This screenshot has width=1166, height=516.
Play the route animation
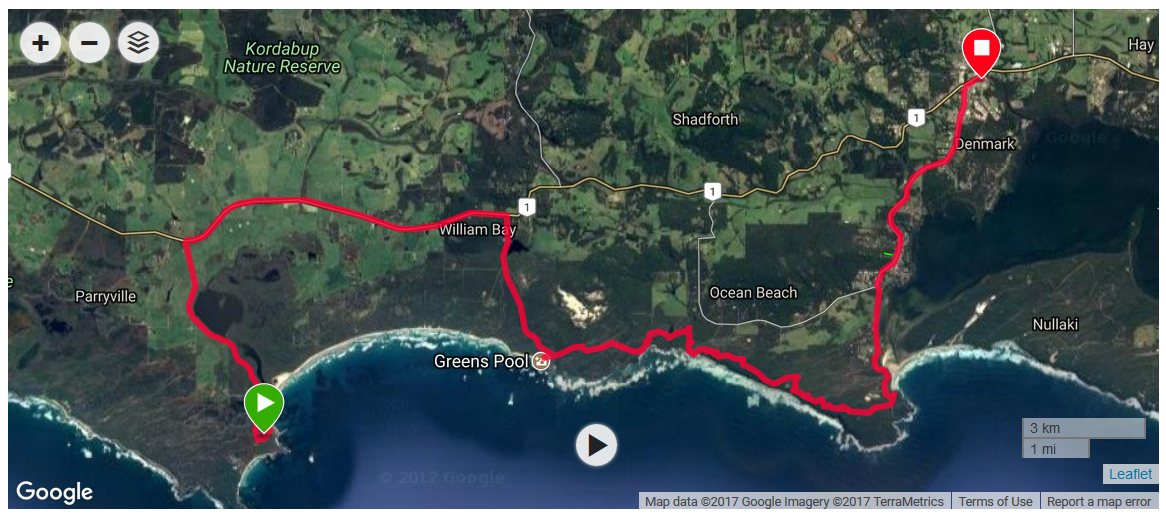coord(596,445)
